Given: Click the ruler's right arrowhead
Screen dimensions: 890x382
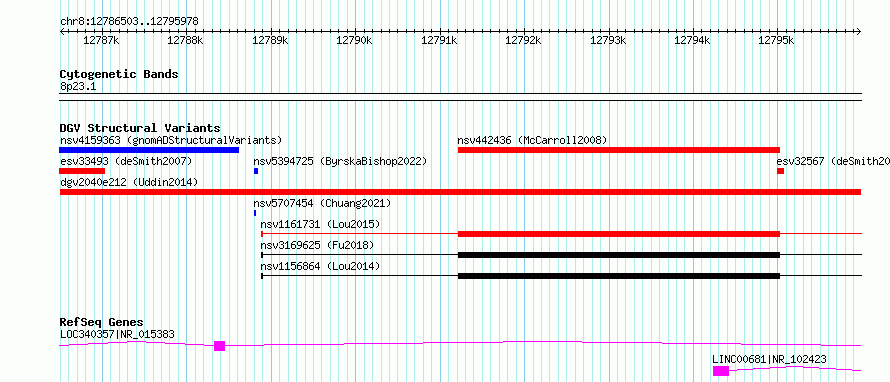Looking at the screenshot, I should [x=859, y=31].
